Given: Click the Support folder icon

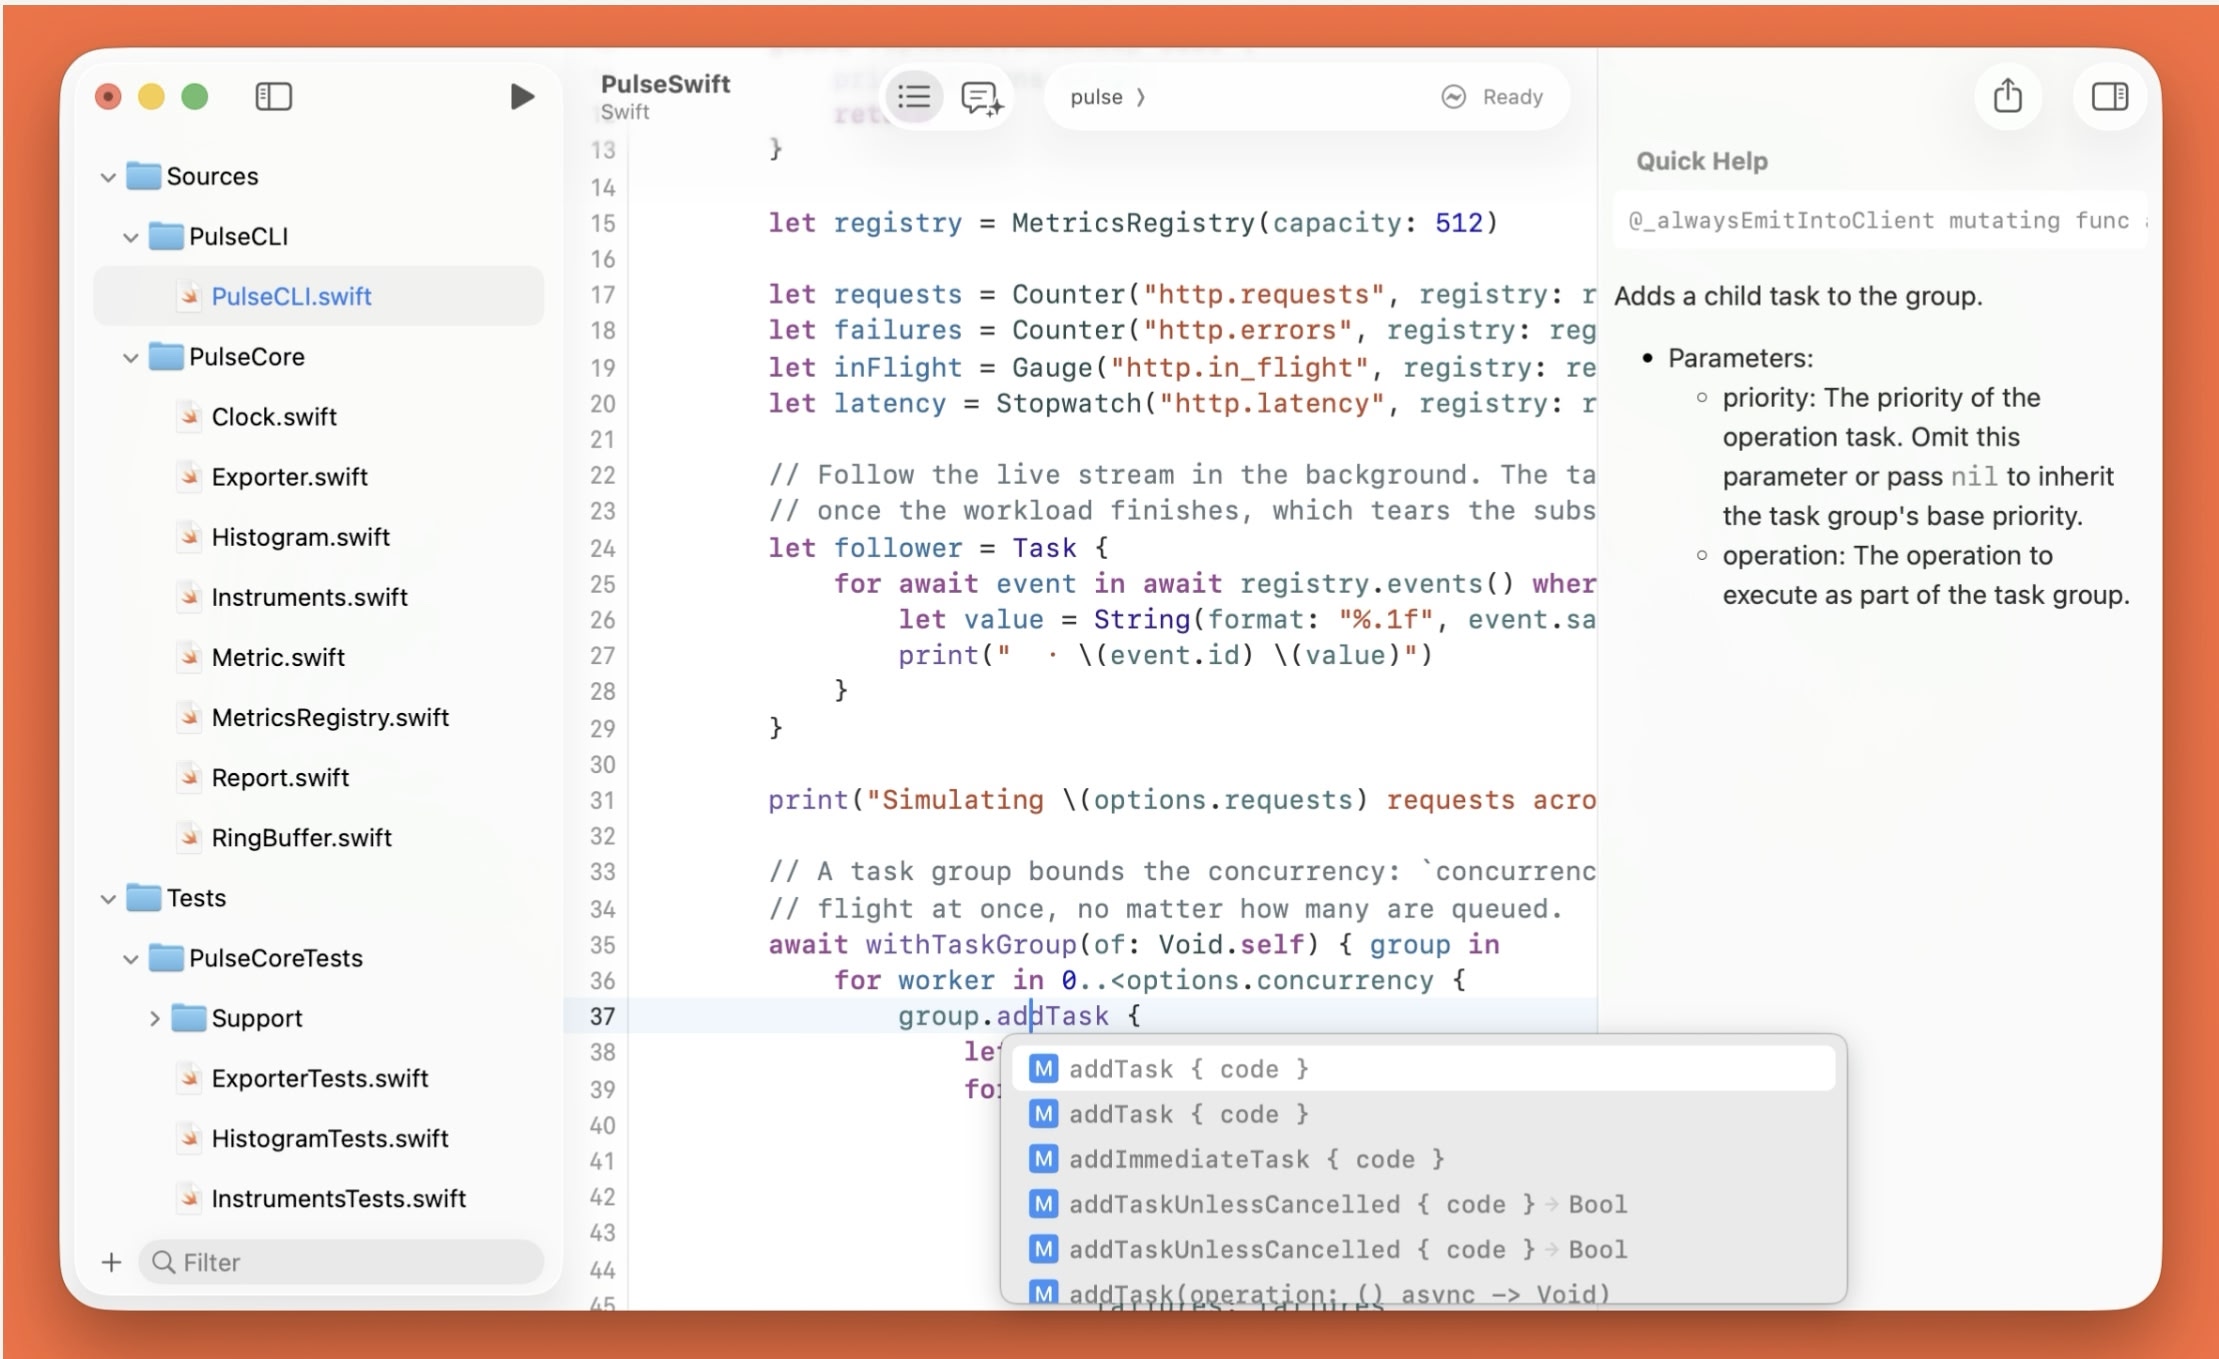Looking at the screenshot, I should [x=188, y=1017].
